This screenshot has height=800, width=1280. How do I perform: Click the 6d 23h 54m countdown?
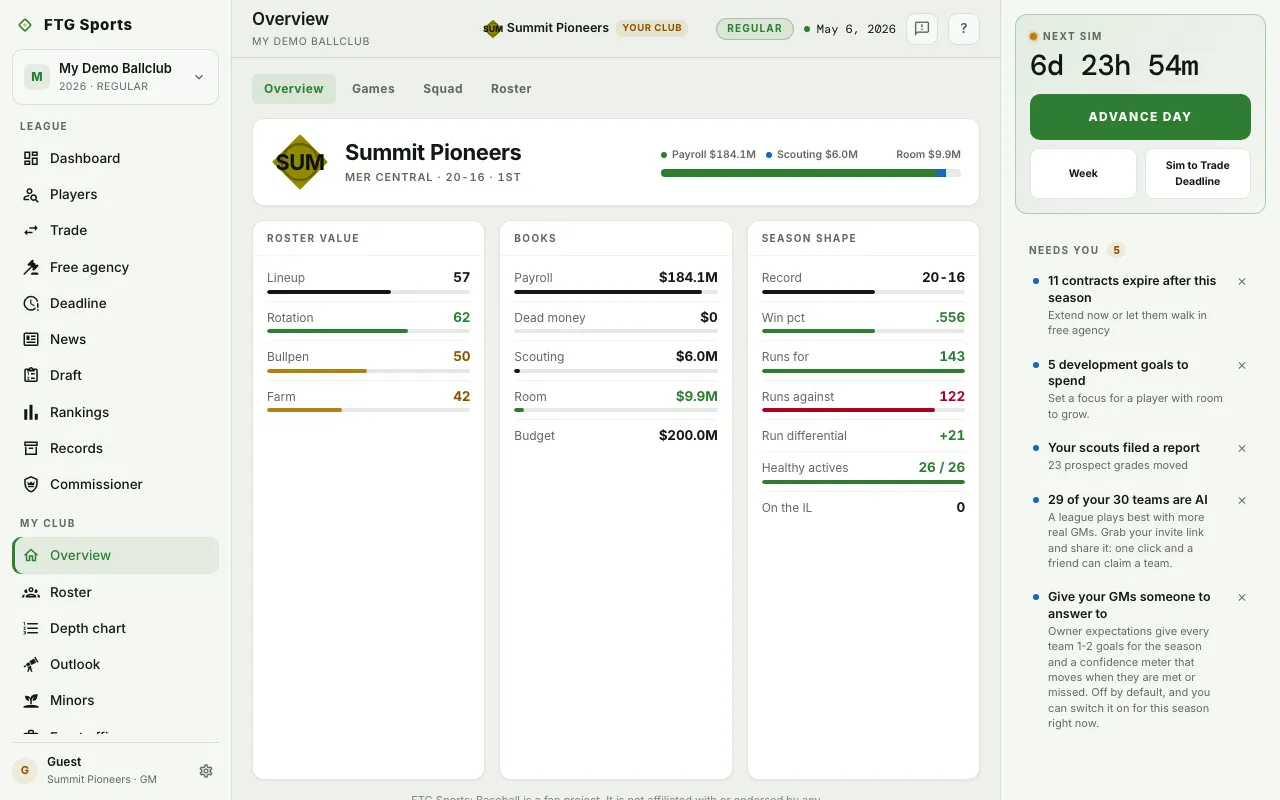1114,66
